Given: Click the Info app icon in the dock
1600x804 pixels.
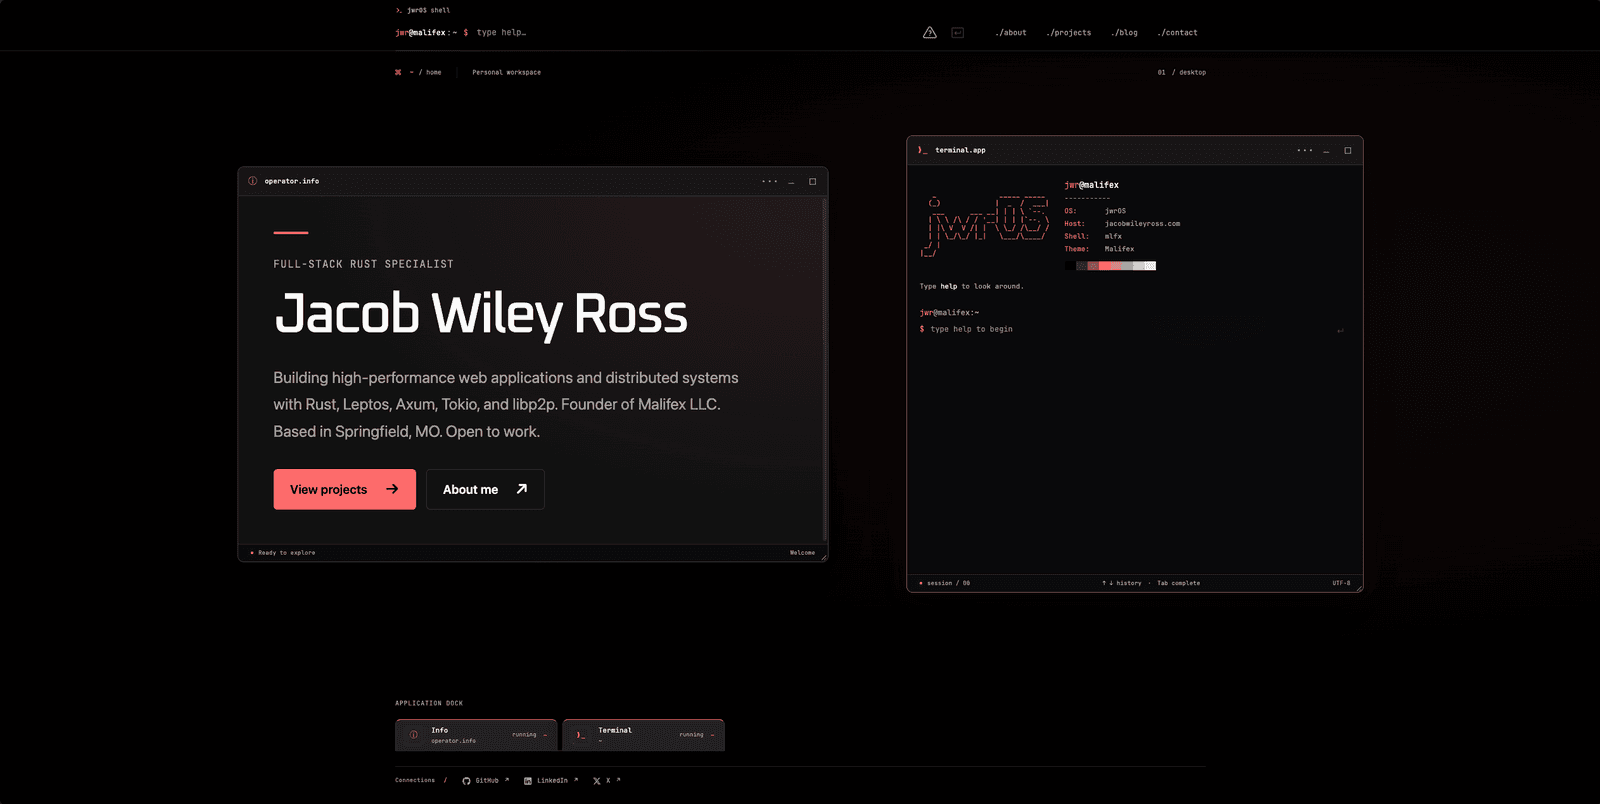Looking at the screenshot, I should tap(414, 735).
